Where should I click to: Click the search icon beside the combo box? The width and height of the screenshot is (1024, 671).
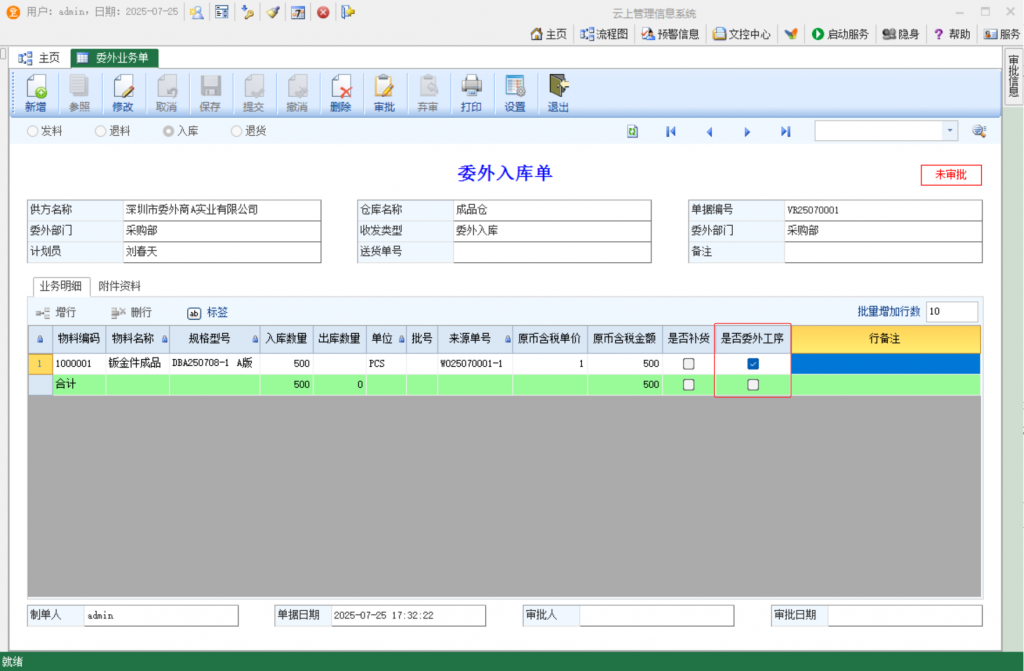[x=979, y=131]
